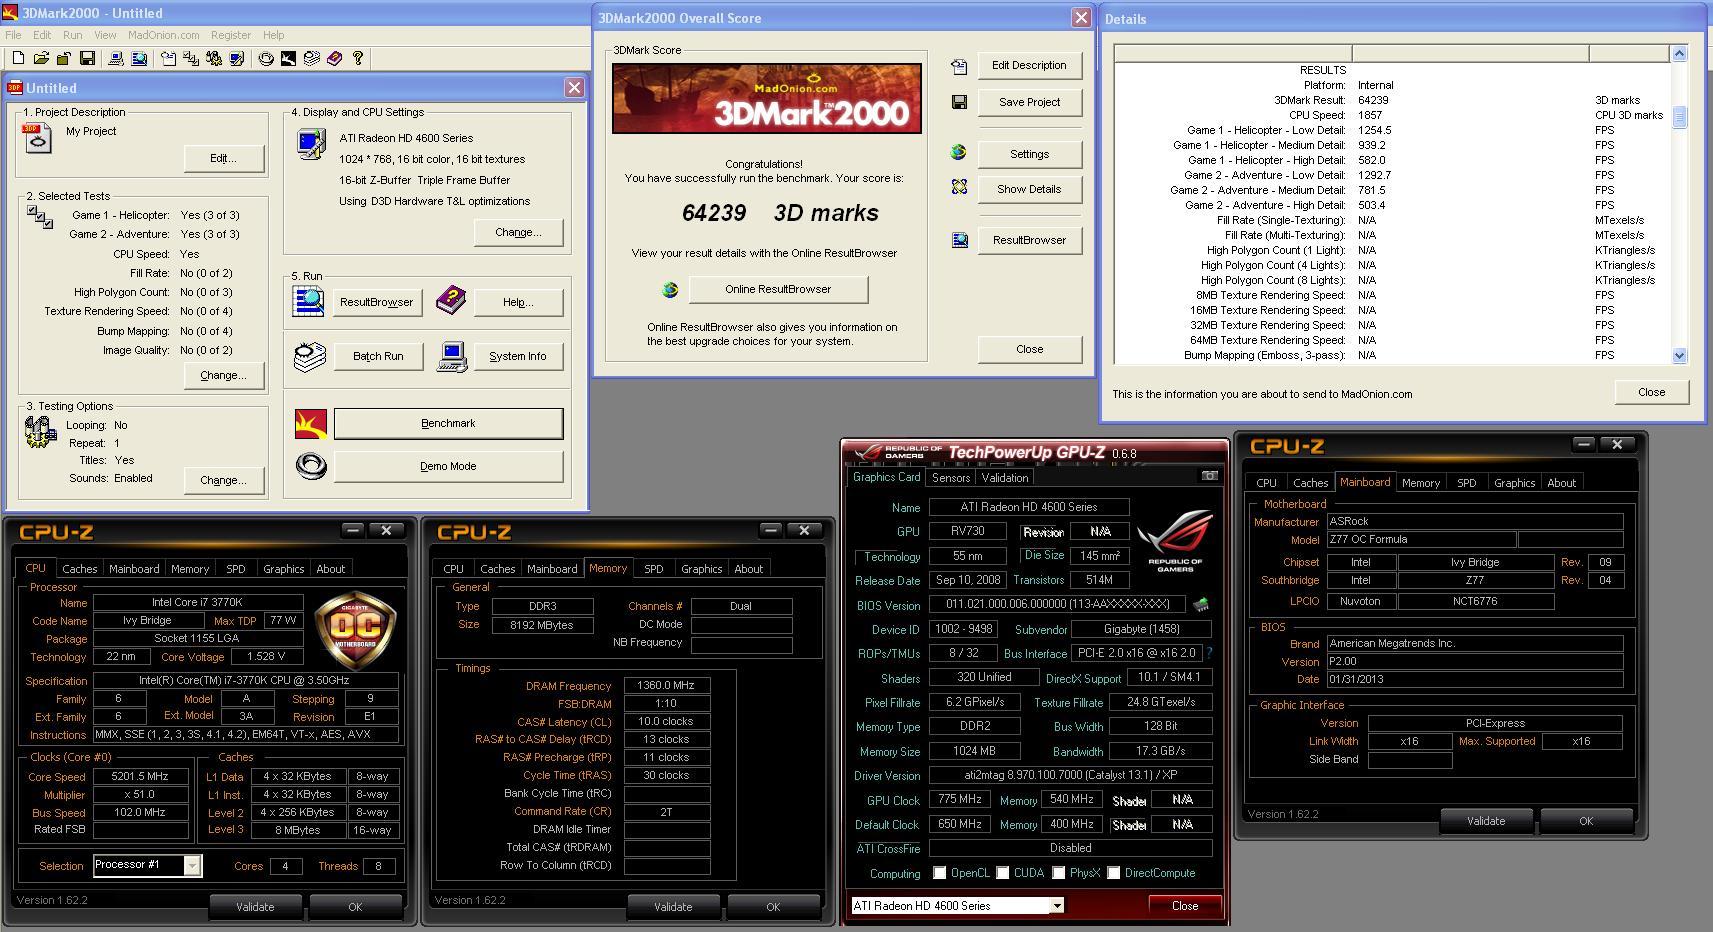Click the Demo mode toolbar icon

pyautogui.click(x=266, y=59)
